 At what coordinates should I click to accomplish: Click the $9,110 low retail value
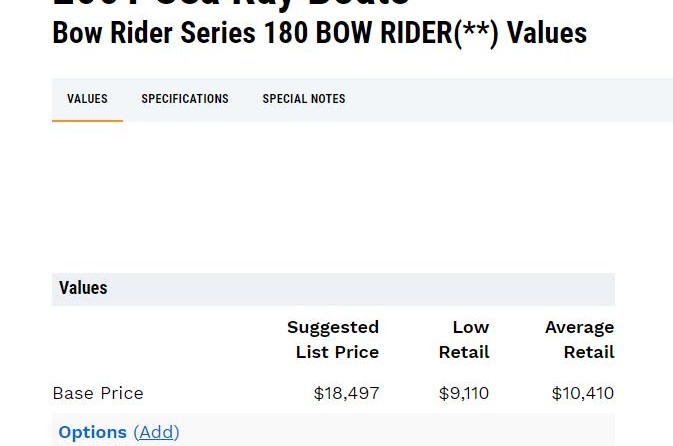click(464, 393)
